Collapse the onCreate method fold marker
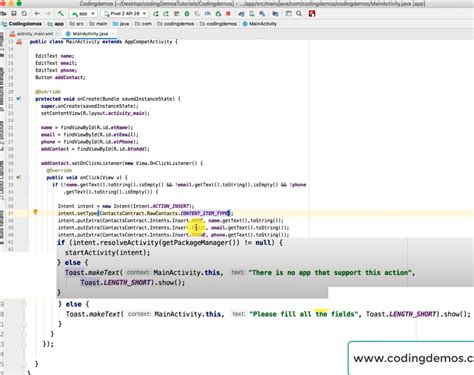The image size is (474, 375). click(x=27, y=99)
